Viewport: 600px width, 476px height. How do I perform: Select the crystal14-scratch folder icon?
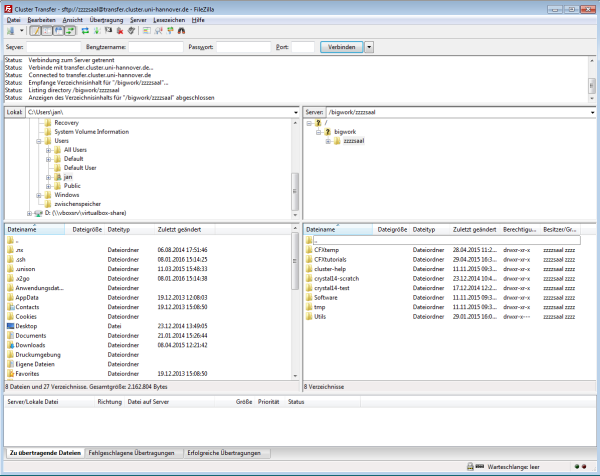[x=309, y=279]
